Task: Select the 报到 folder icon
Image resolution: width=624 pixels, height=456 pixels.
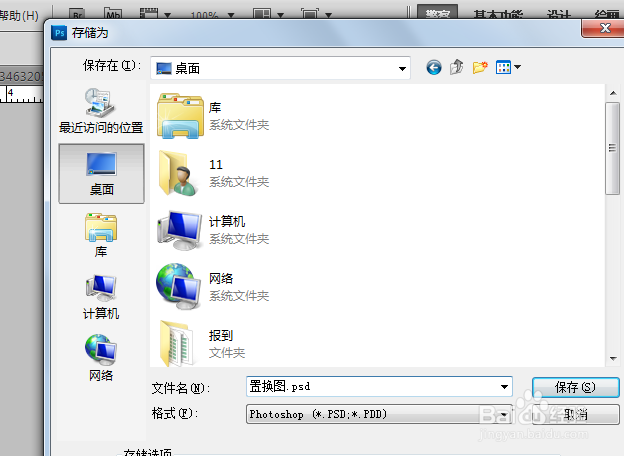Action: click(179, 343)
